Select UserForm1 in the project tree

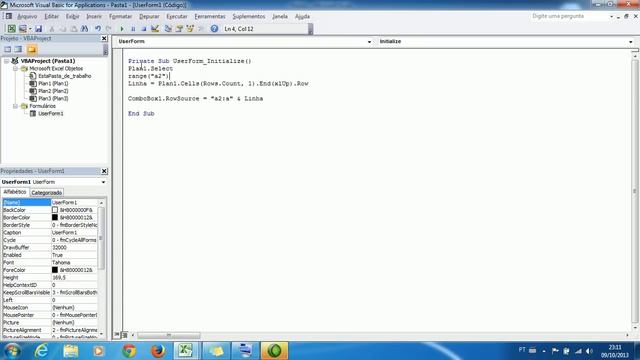click(51, 113)
